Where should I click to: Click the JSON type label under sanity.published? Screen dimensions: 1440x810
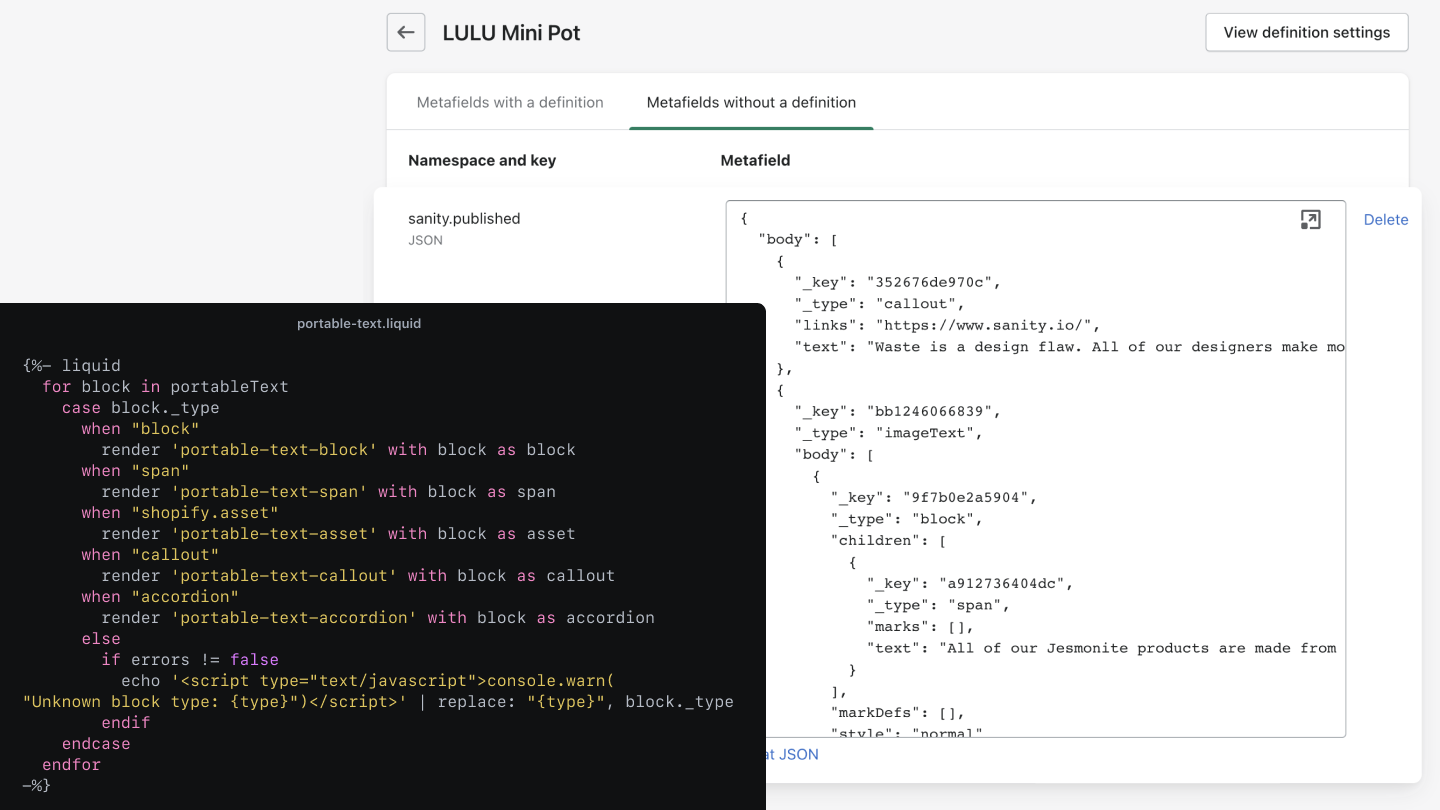425,240
